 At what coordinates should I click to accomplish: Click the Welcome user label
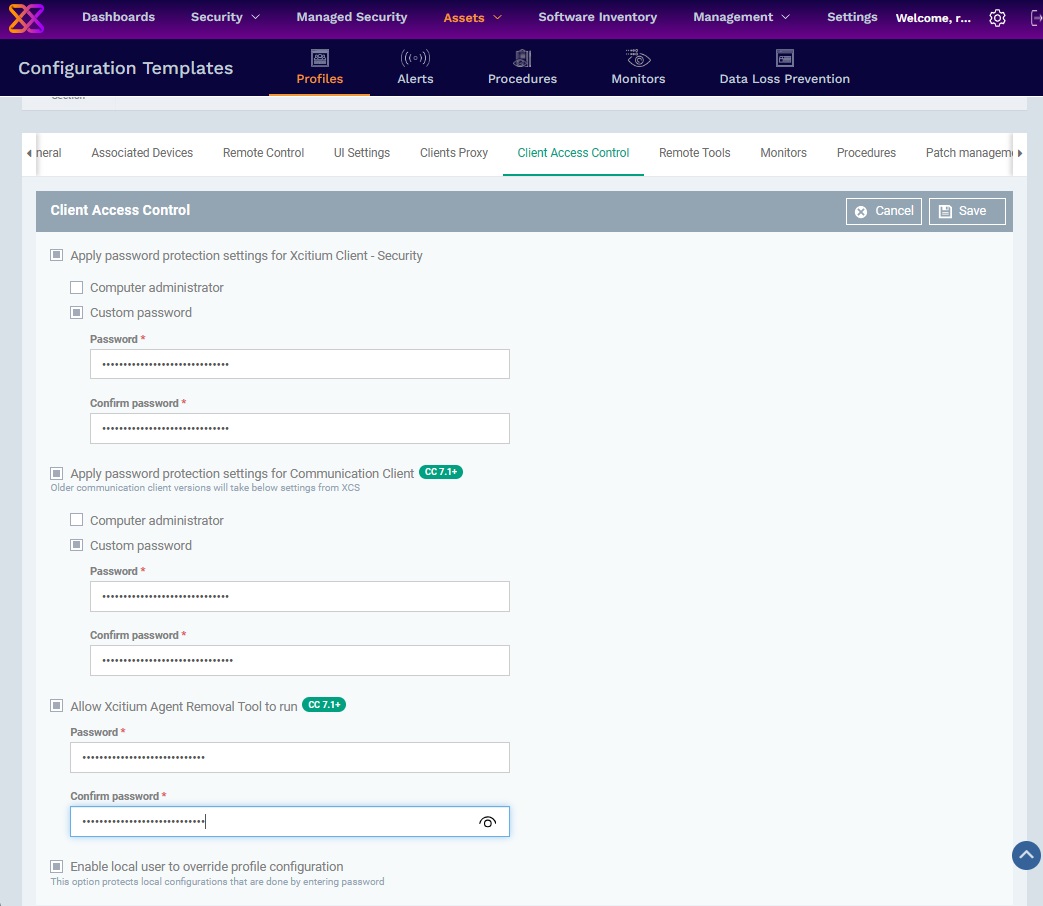point(933,18)
